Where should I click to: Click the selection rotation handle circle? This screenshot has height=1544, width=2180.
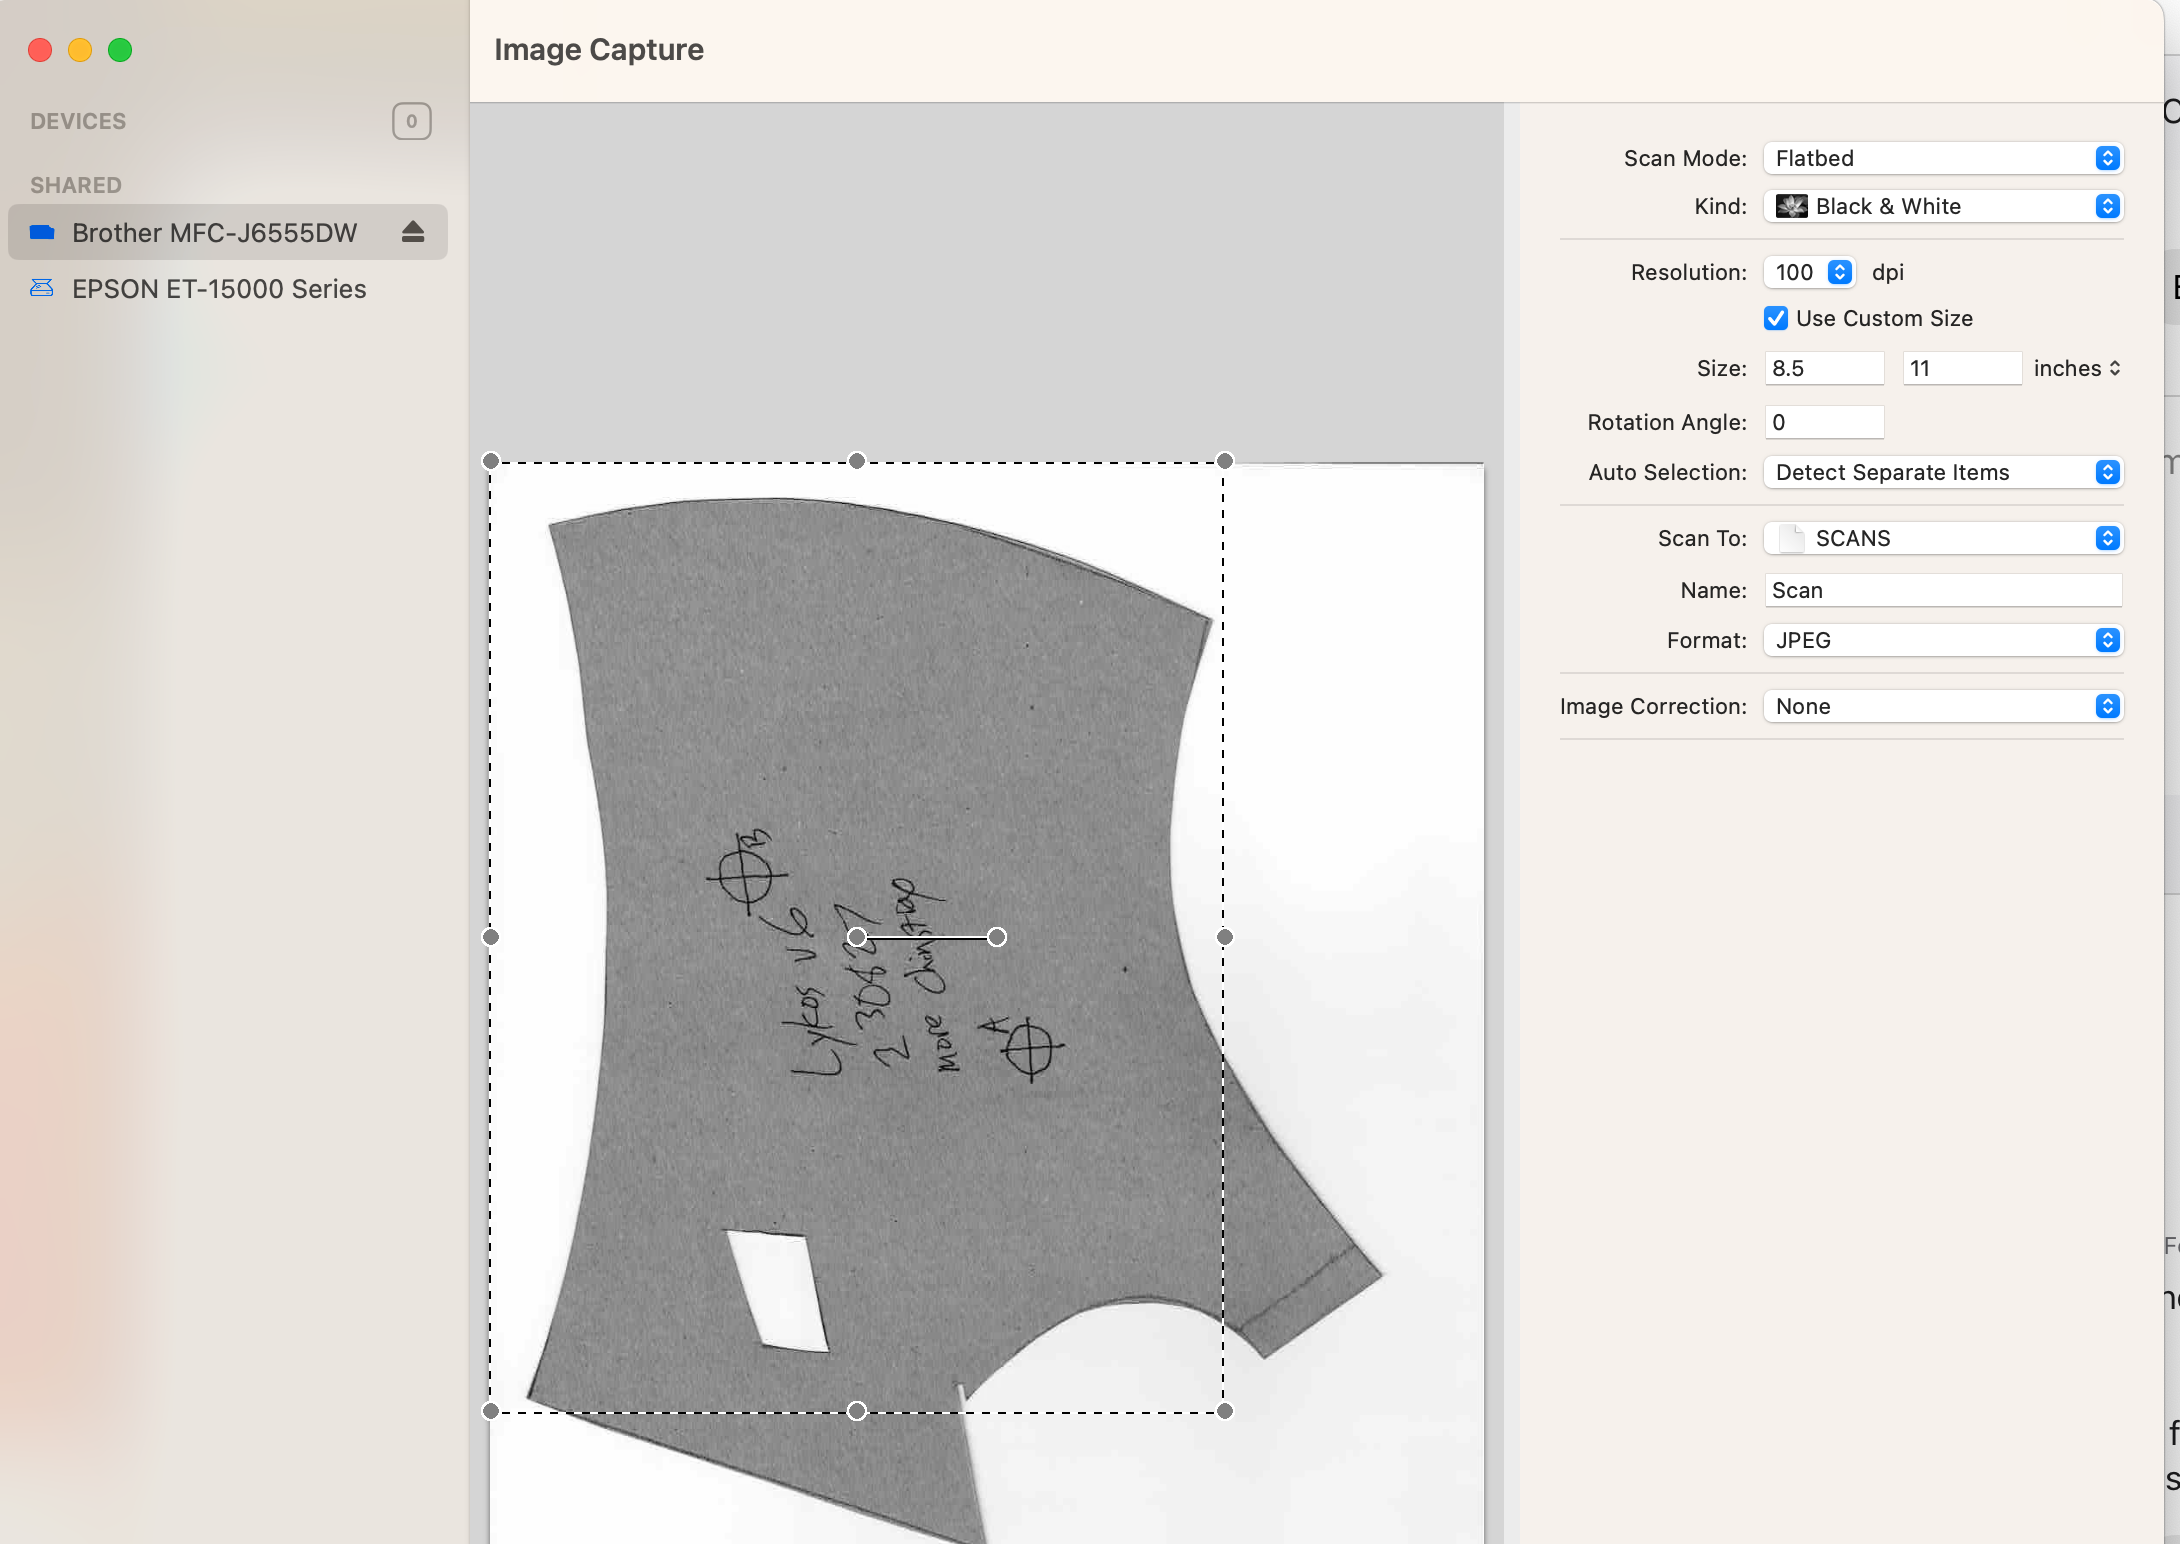pyautogui.click(x=997, y=937)
